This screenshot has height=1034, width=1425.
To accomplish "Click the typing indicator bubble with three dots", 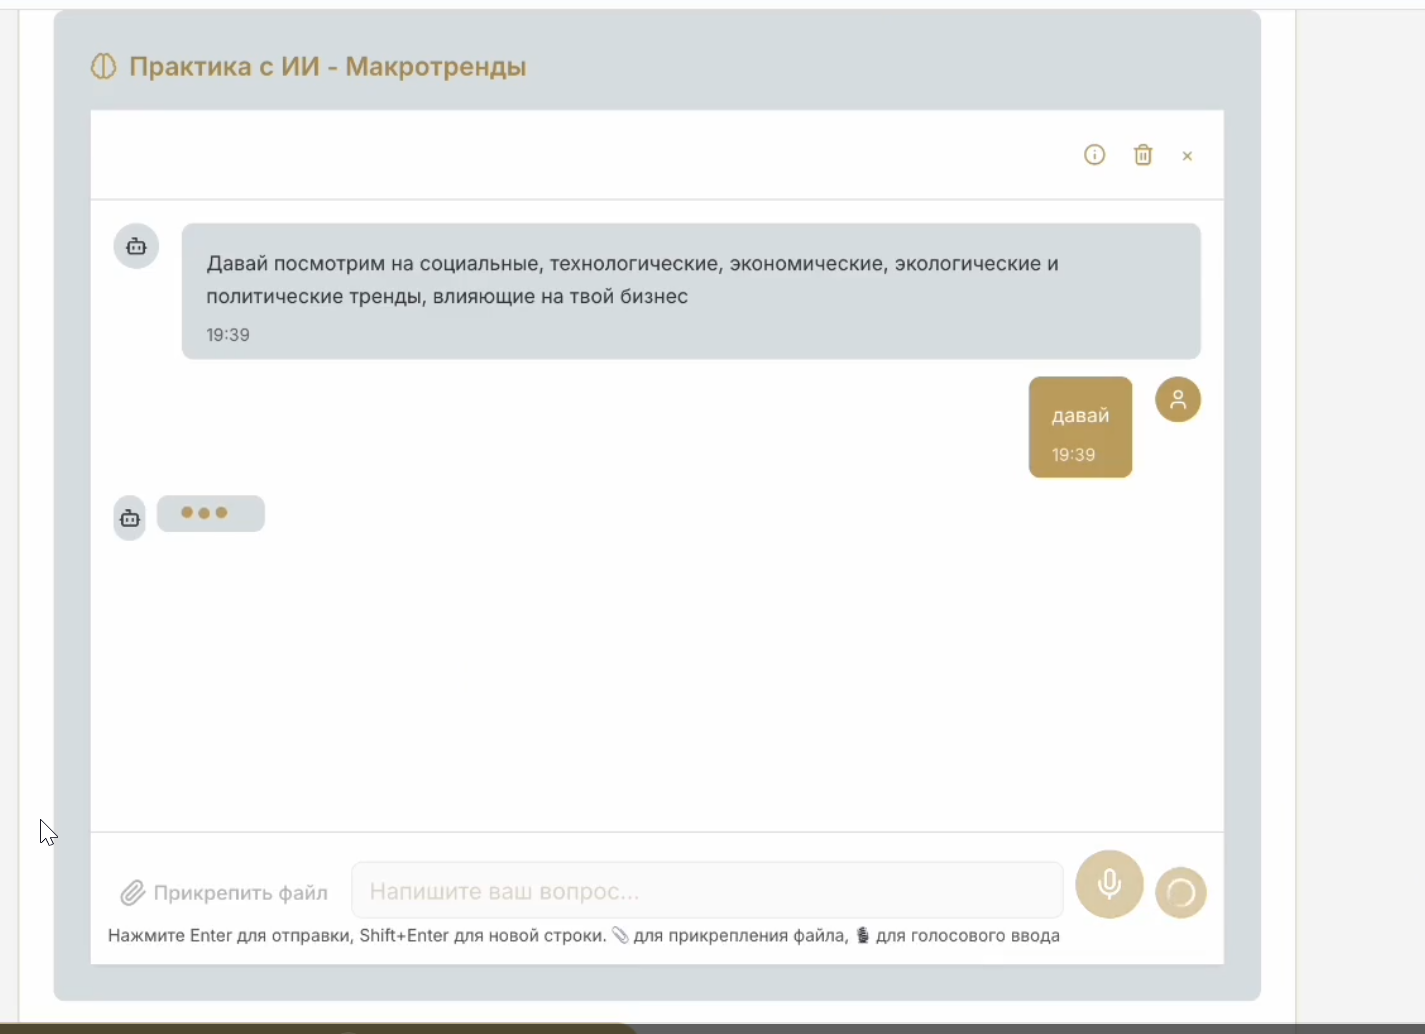I will pos(210,513).
